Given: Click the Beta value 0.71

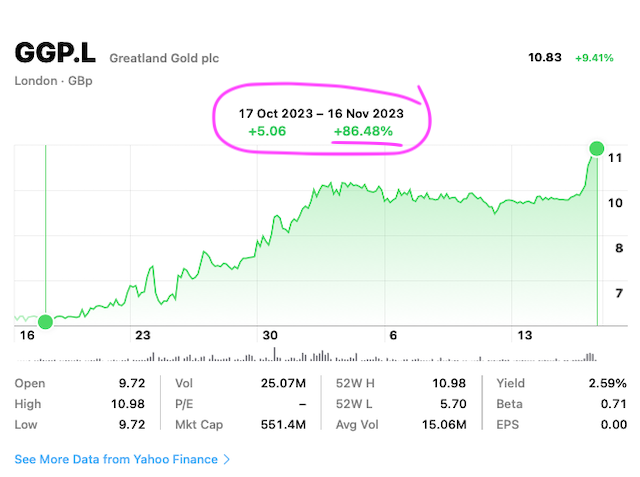Looking at the screenshot, I should pos(614,404).
